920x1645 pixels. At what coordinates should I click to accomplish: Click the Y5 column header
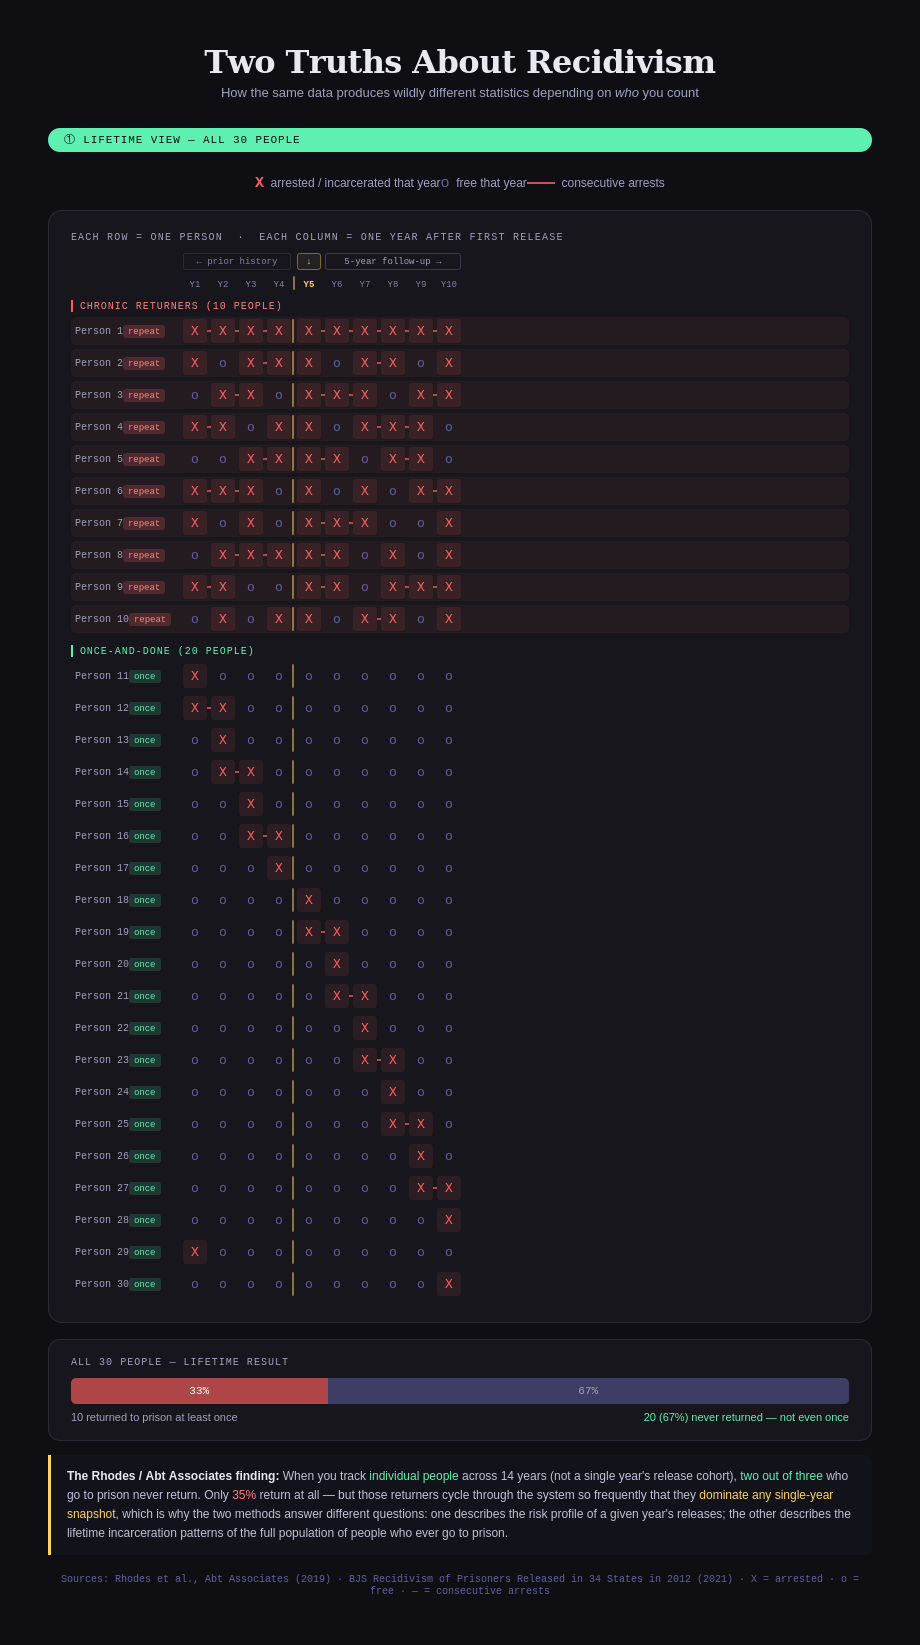tap(309, 285)
